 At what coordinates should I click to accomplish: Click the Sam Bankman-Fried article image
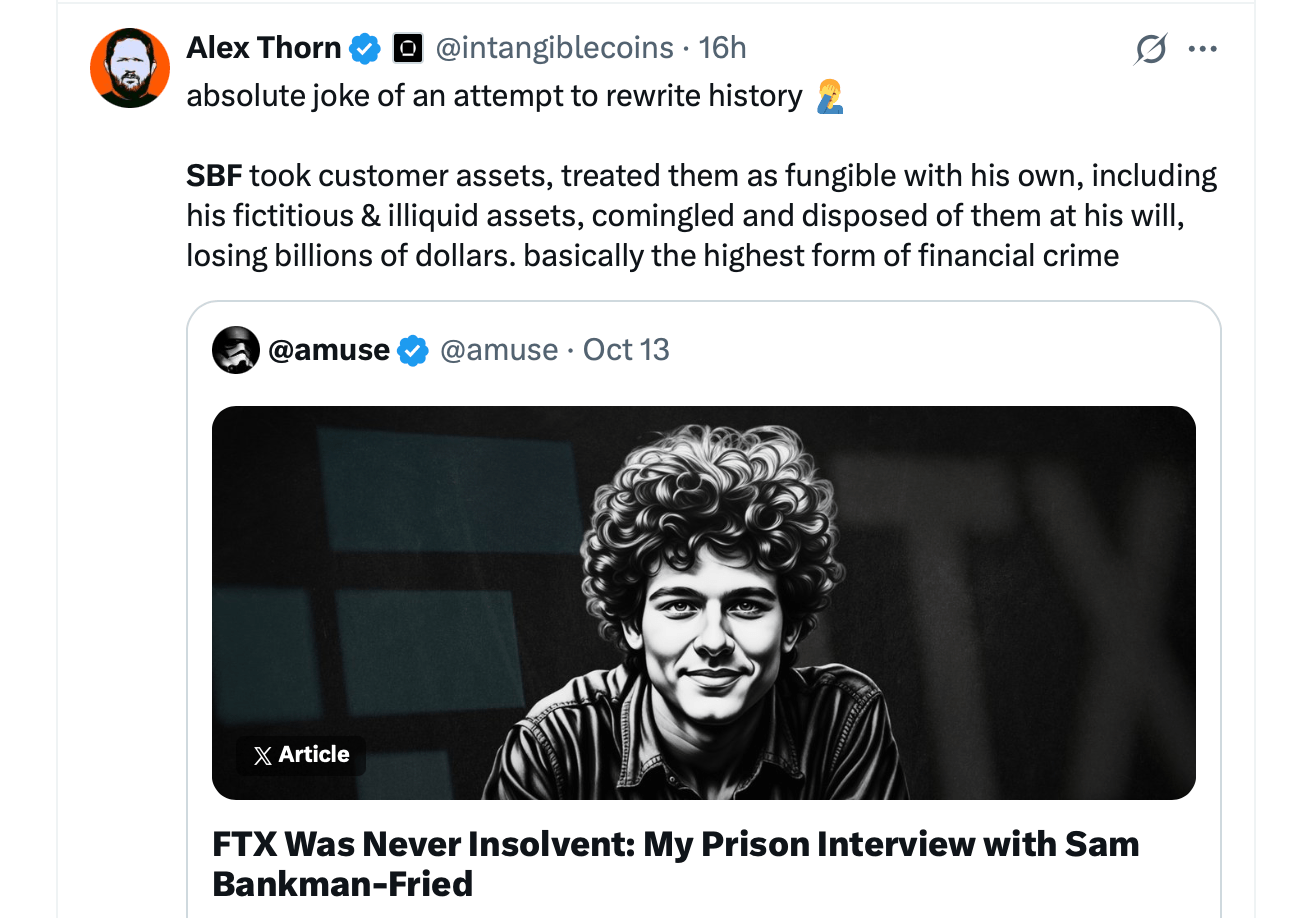pos(703,600)
